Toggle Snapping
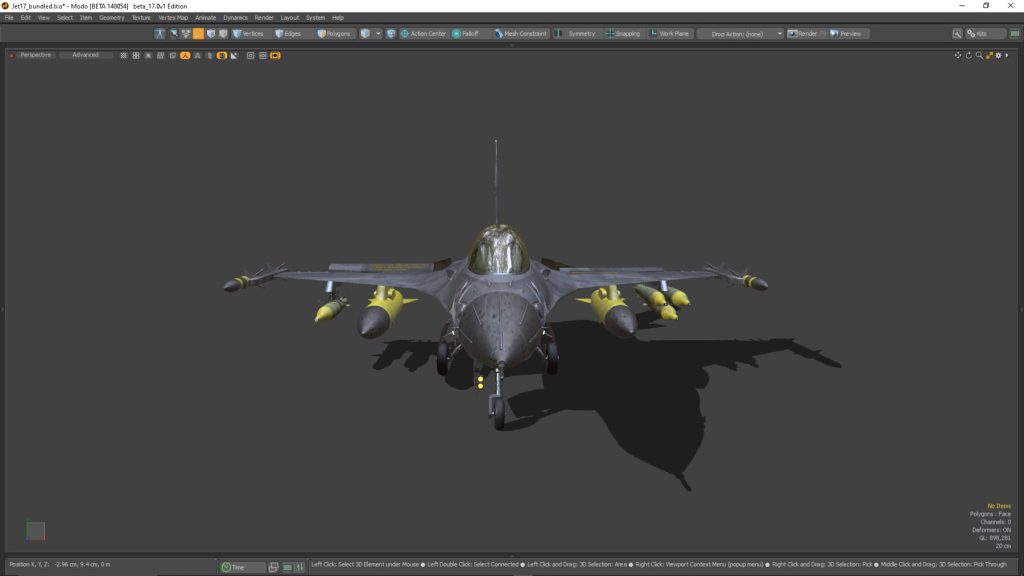1024x576 pixels. tap(622, 33)
